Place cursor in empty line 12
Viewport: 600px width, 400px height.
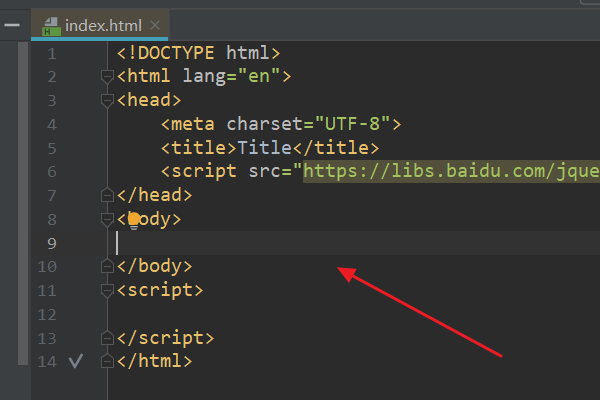click(352, 315)
